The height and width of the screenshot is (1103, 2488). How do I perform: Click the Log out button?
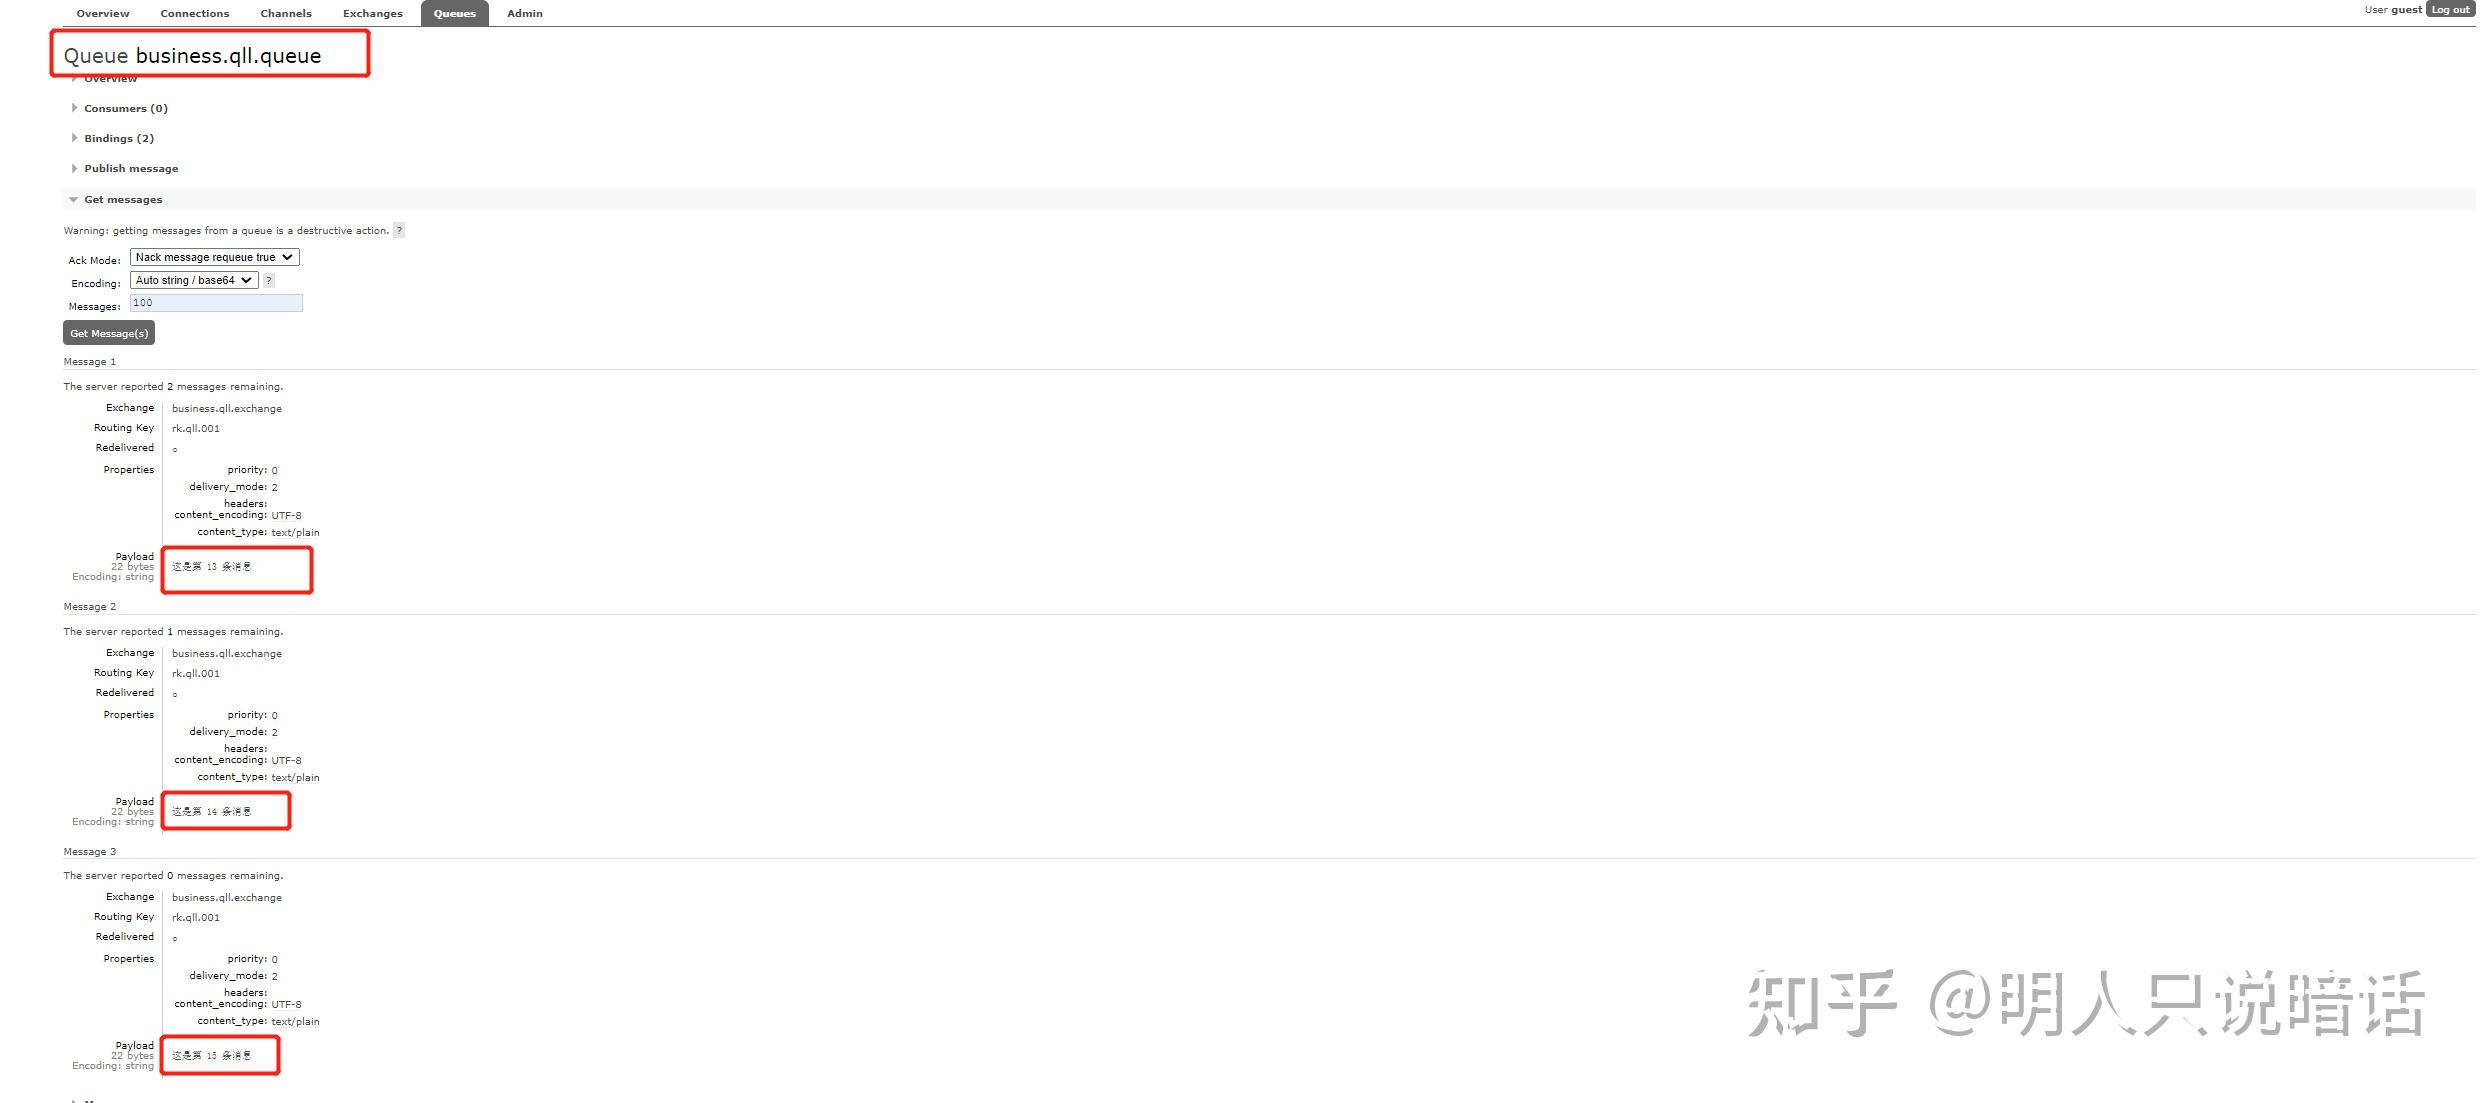click(x=2450, y=9)
